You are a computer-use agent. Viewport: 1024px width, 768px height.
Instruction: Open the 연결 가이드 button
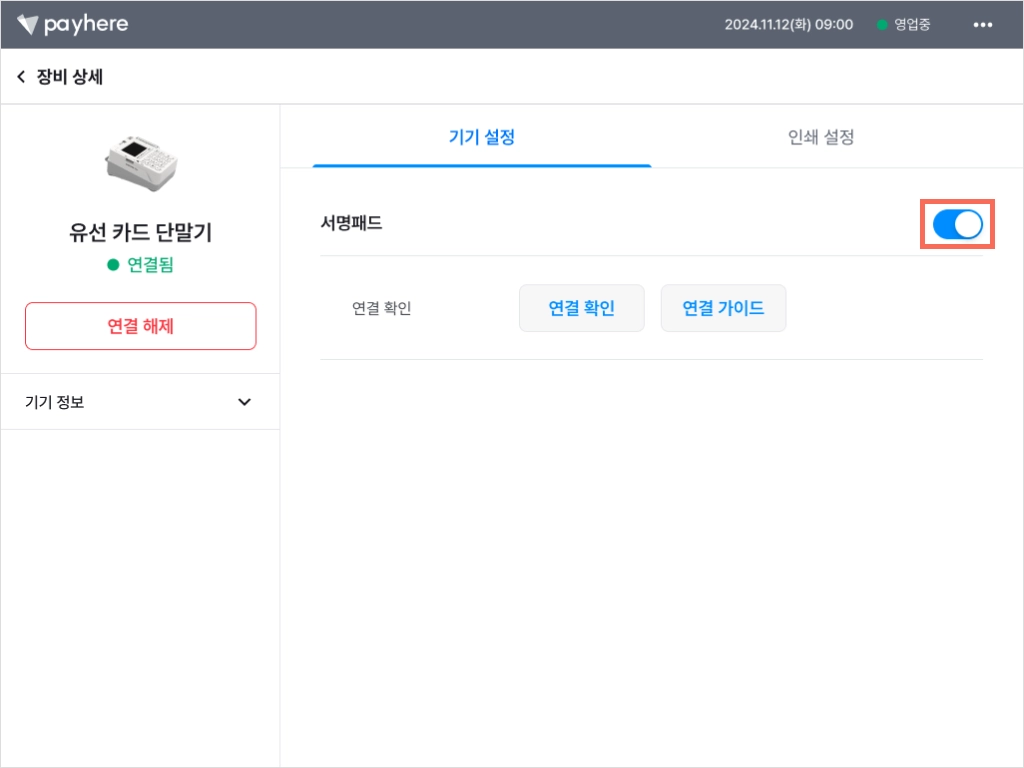[723, 308]
